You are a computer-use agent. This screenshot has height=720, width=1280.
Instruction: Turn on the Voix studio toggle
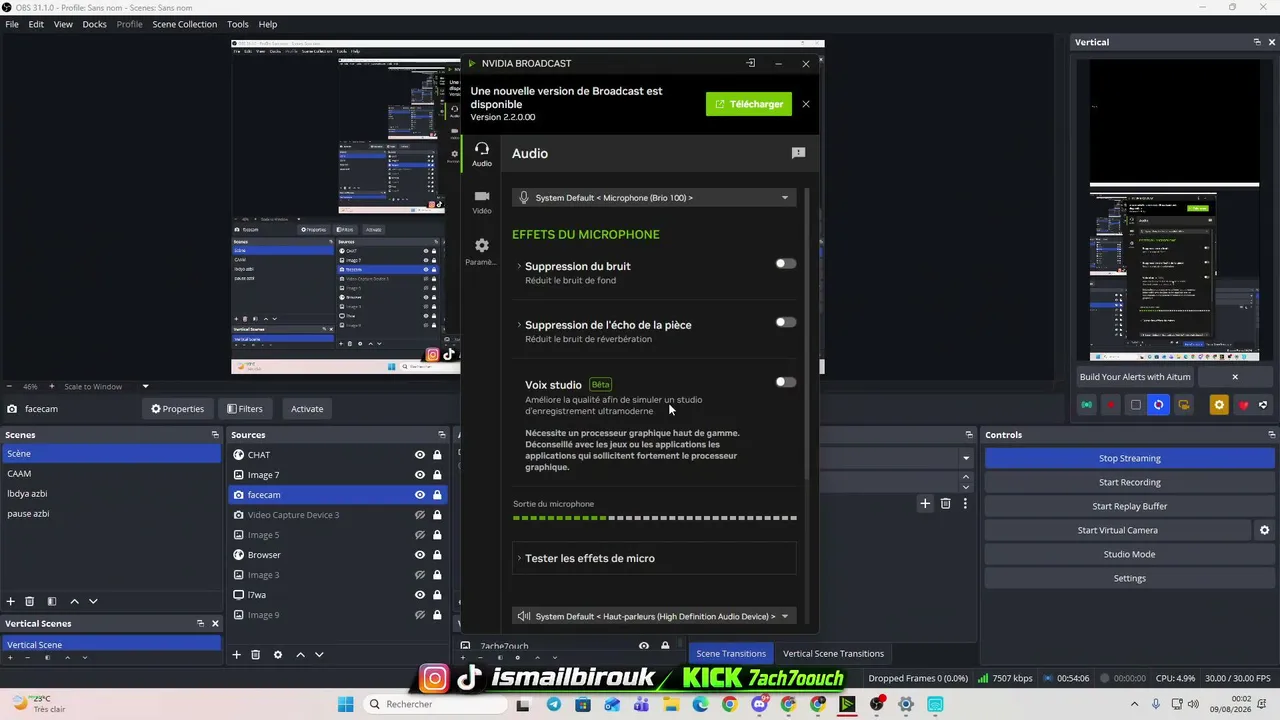[x=786, y=382]
